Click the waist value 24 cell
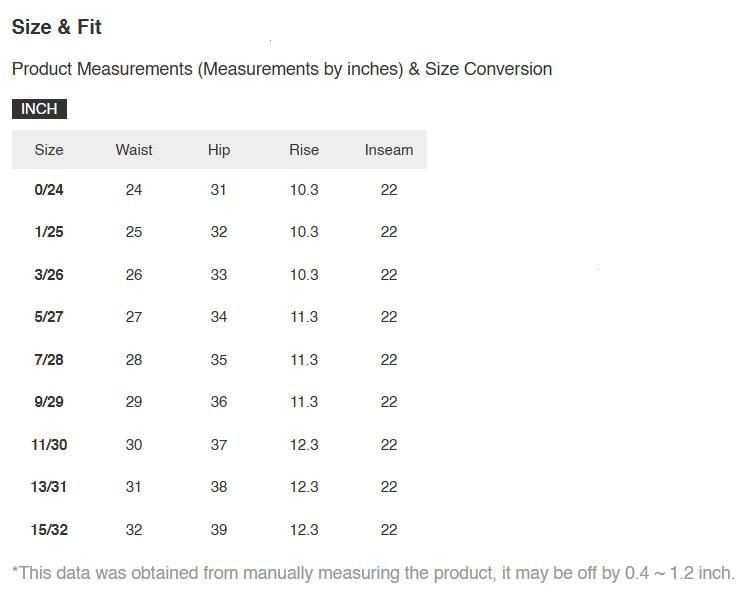 (134, 190)
